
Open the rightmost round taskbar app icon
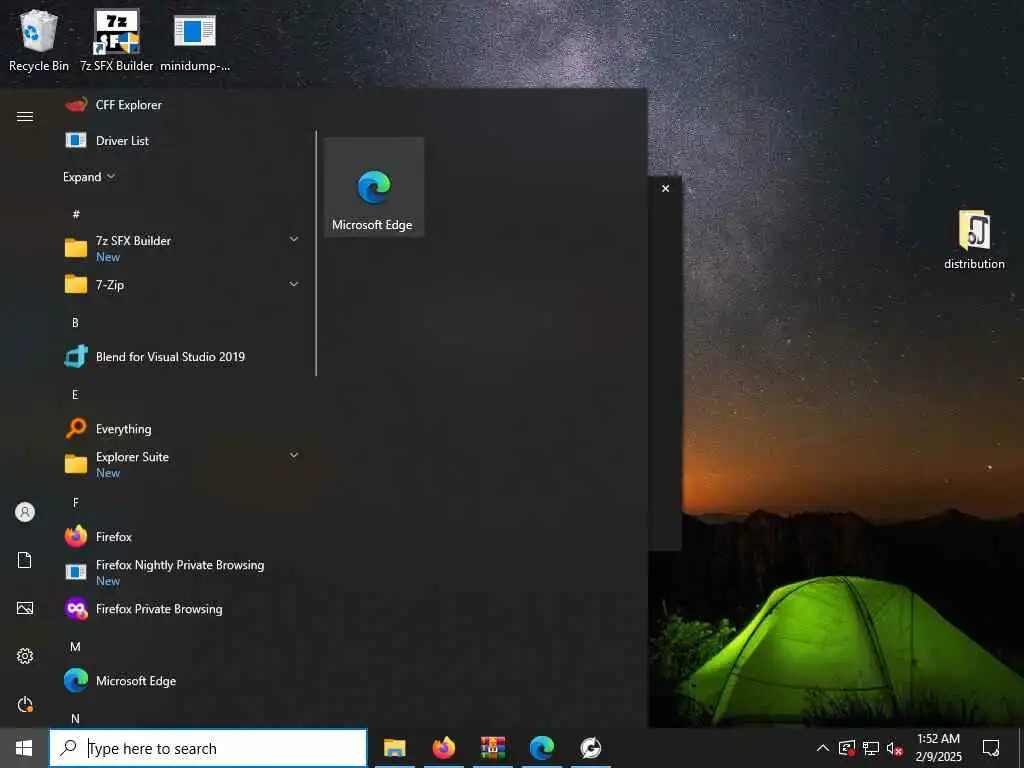[x=591, y=748]
